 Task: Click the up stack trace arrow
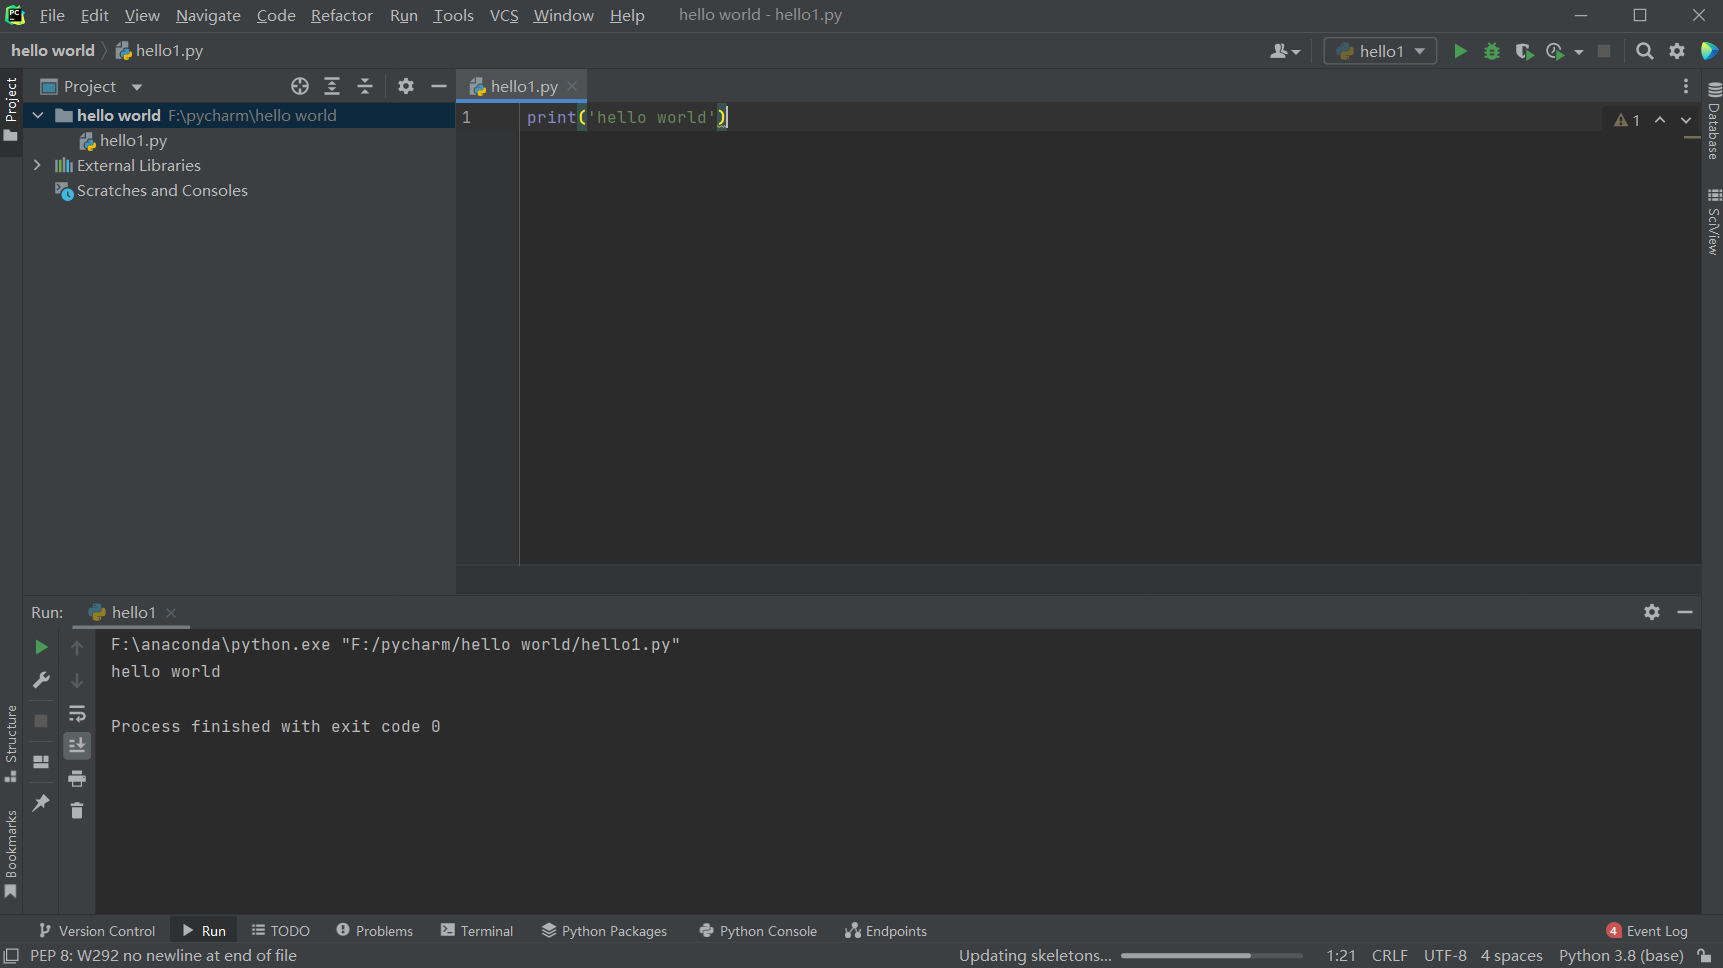(x=77, y=648)
